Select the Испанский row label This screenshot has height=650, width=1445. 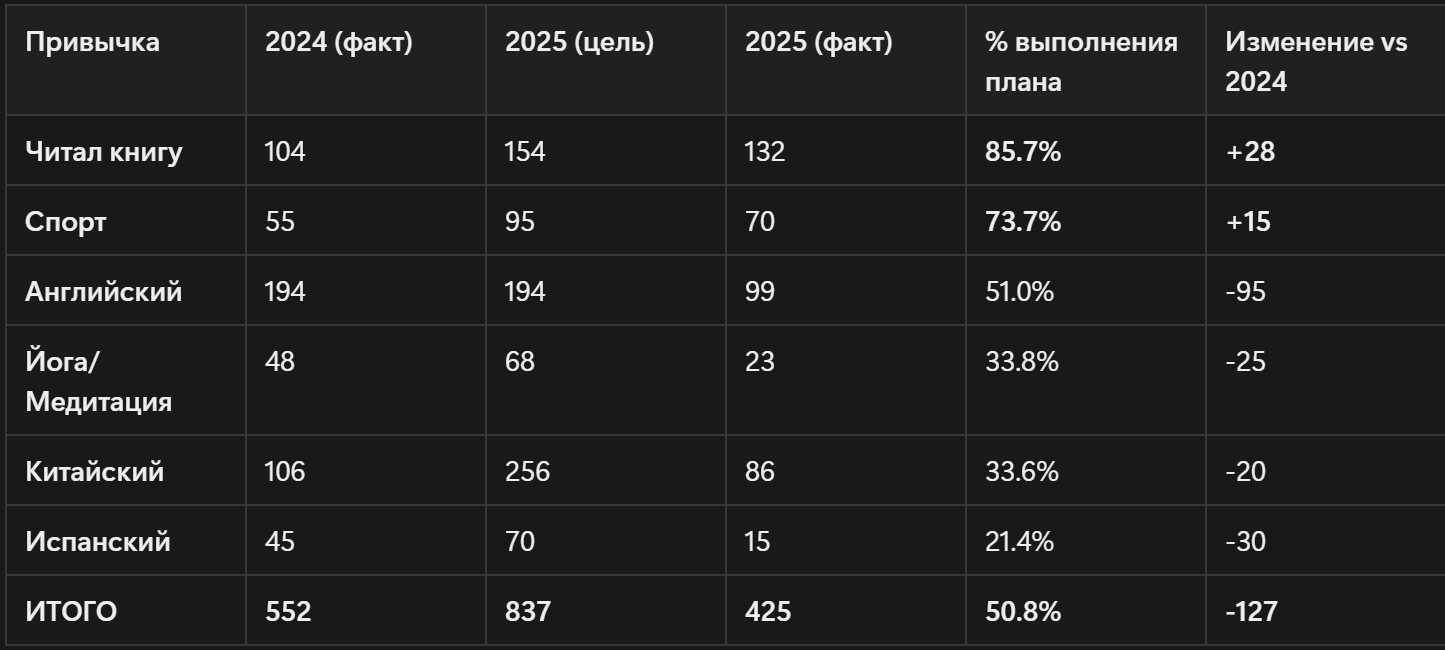point(98,542)
